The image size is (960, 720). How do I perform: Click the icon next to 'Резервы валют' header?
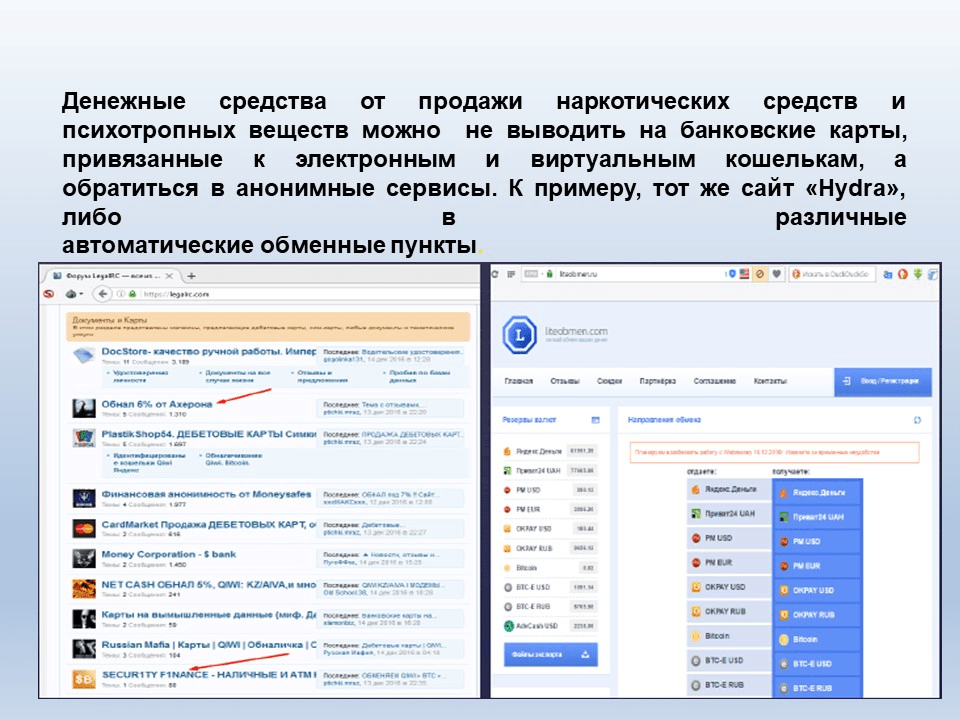tap(595, 420)
